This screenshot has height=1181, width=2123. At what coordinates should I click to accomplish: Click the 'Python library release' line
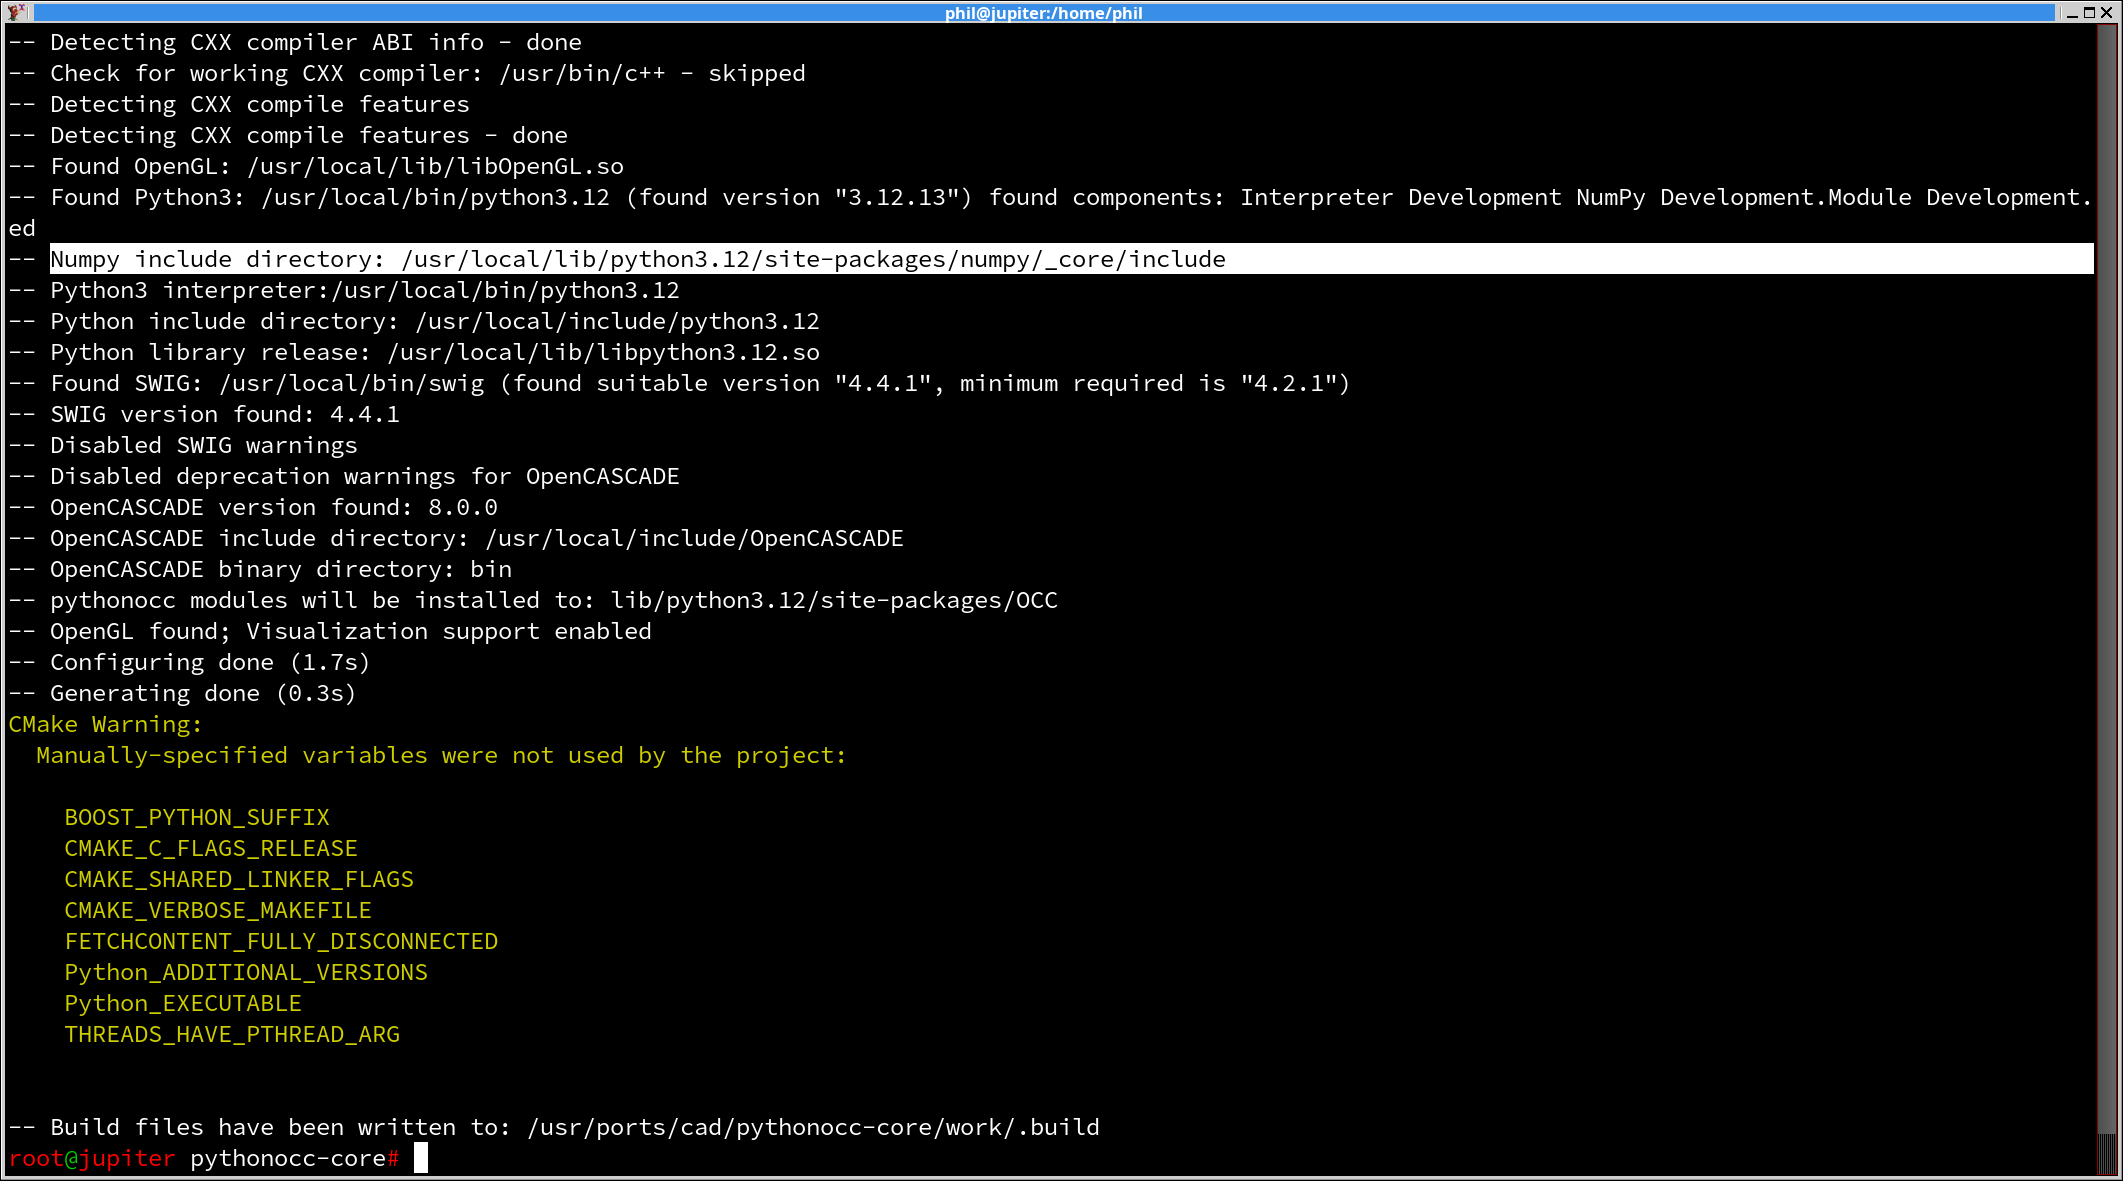click(x=414, y=352)
